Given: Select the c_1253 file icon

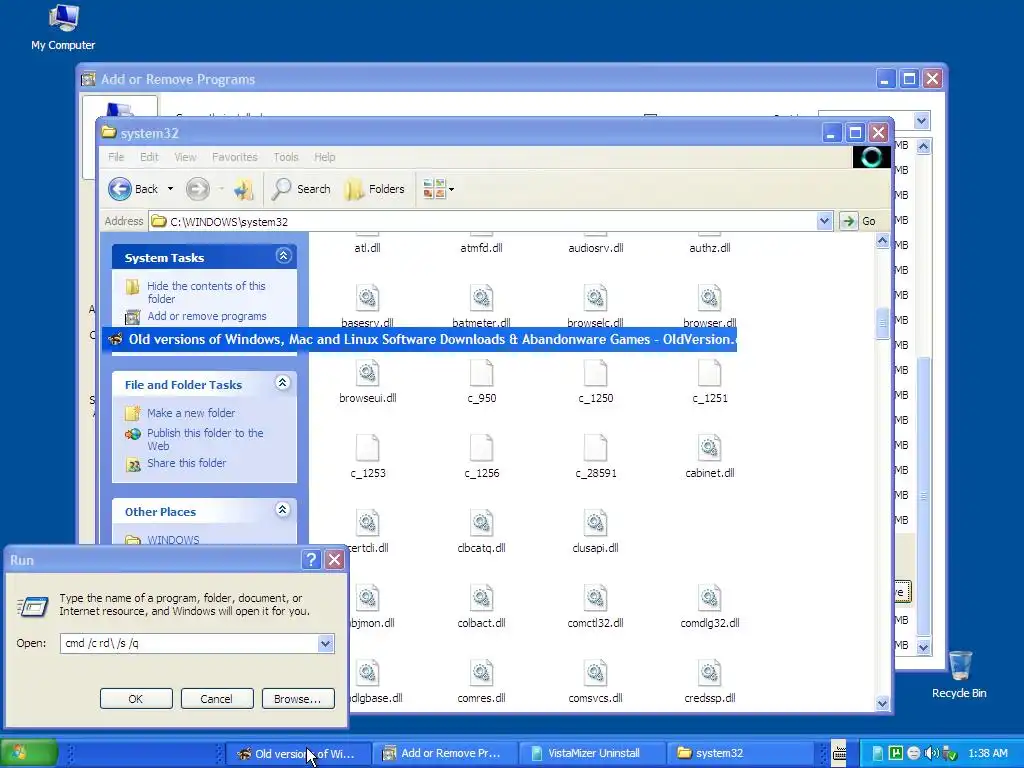Looking at the screenshot, I should coord(368,449).
